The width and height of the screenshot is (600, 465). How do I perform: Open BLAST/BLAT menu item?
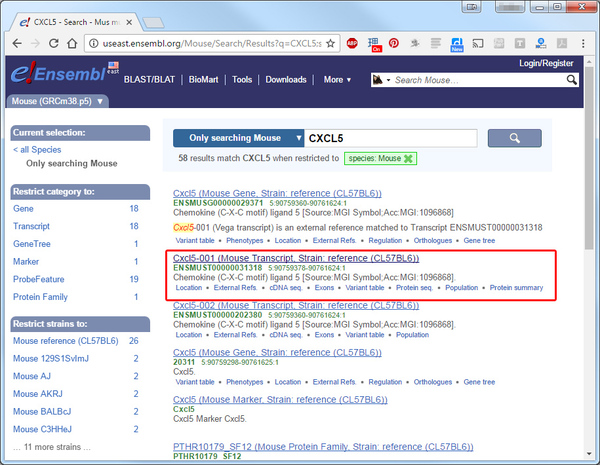point(149,80)
